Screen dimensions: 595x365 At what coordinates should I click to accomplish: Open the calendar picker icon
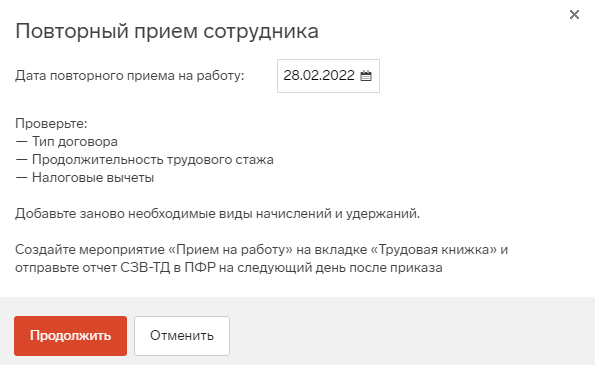coord(366,76)
